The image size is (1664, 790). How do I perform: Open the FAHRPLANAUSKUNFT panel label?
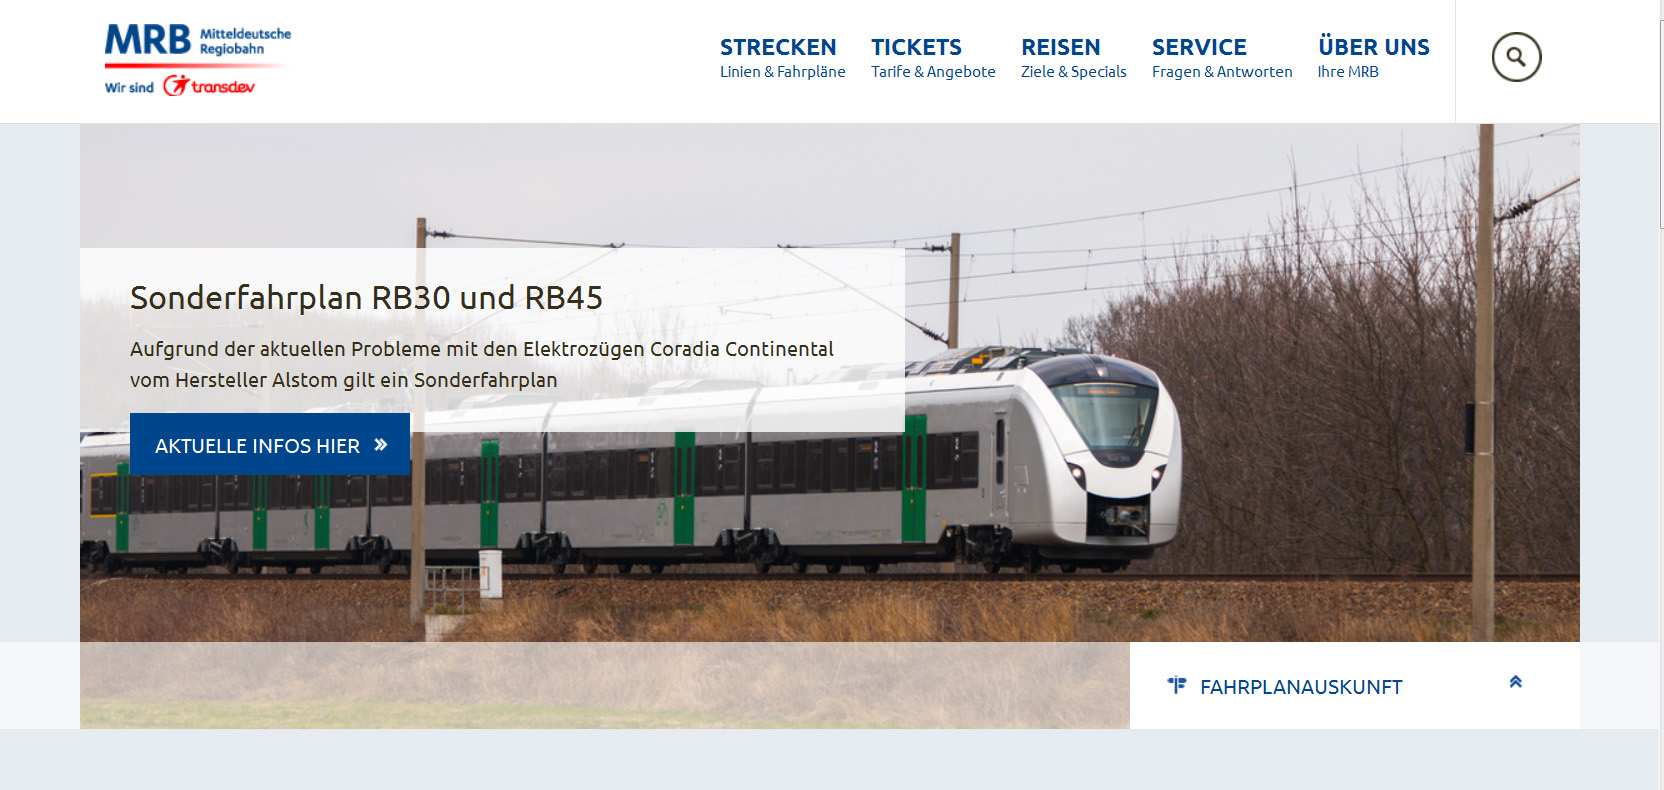pos(1301,687)
